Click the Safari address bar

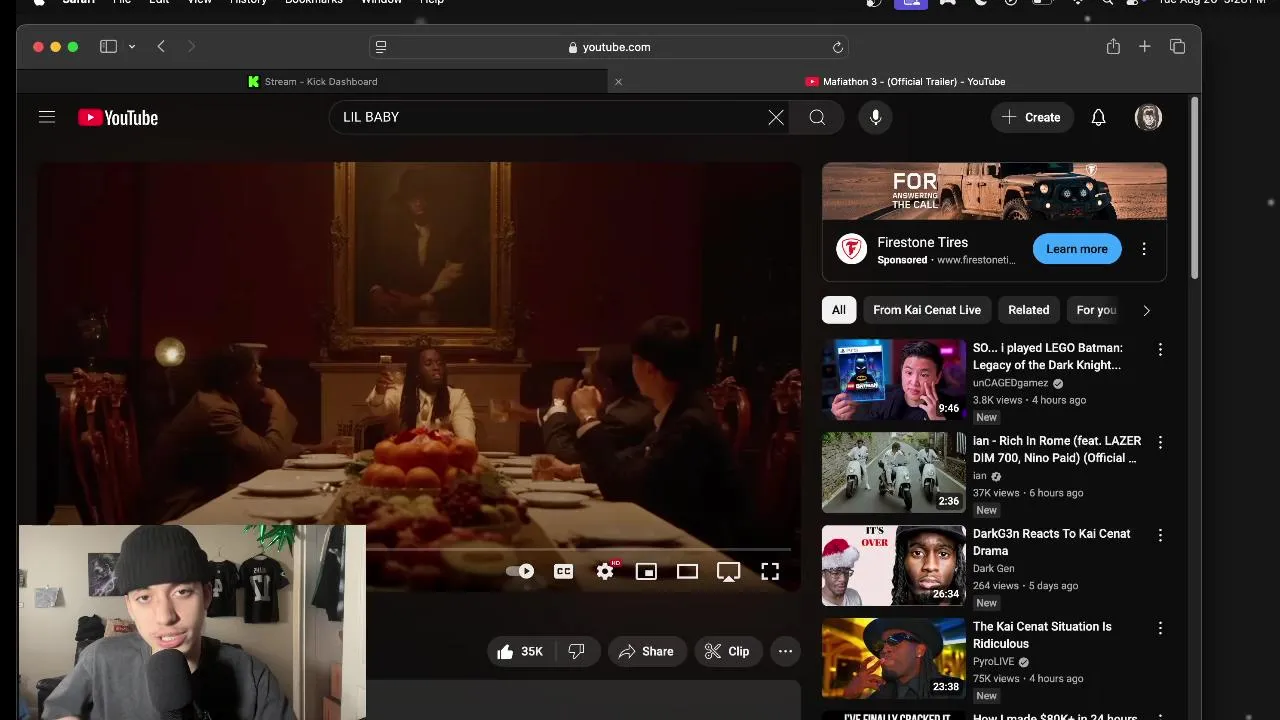609,47
